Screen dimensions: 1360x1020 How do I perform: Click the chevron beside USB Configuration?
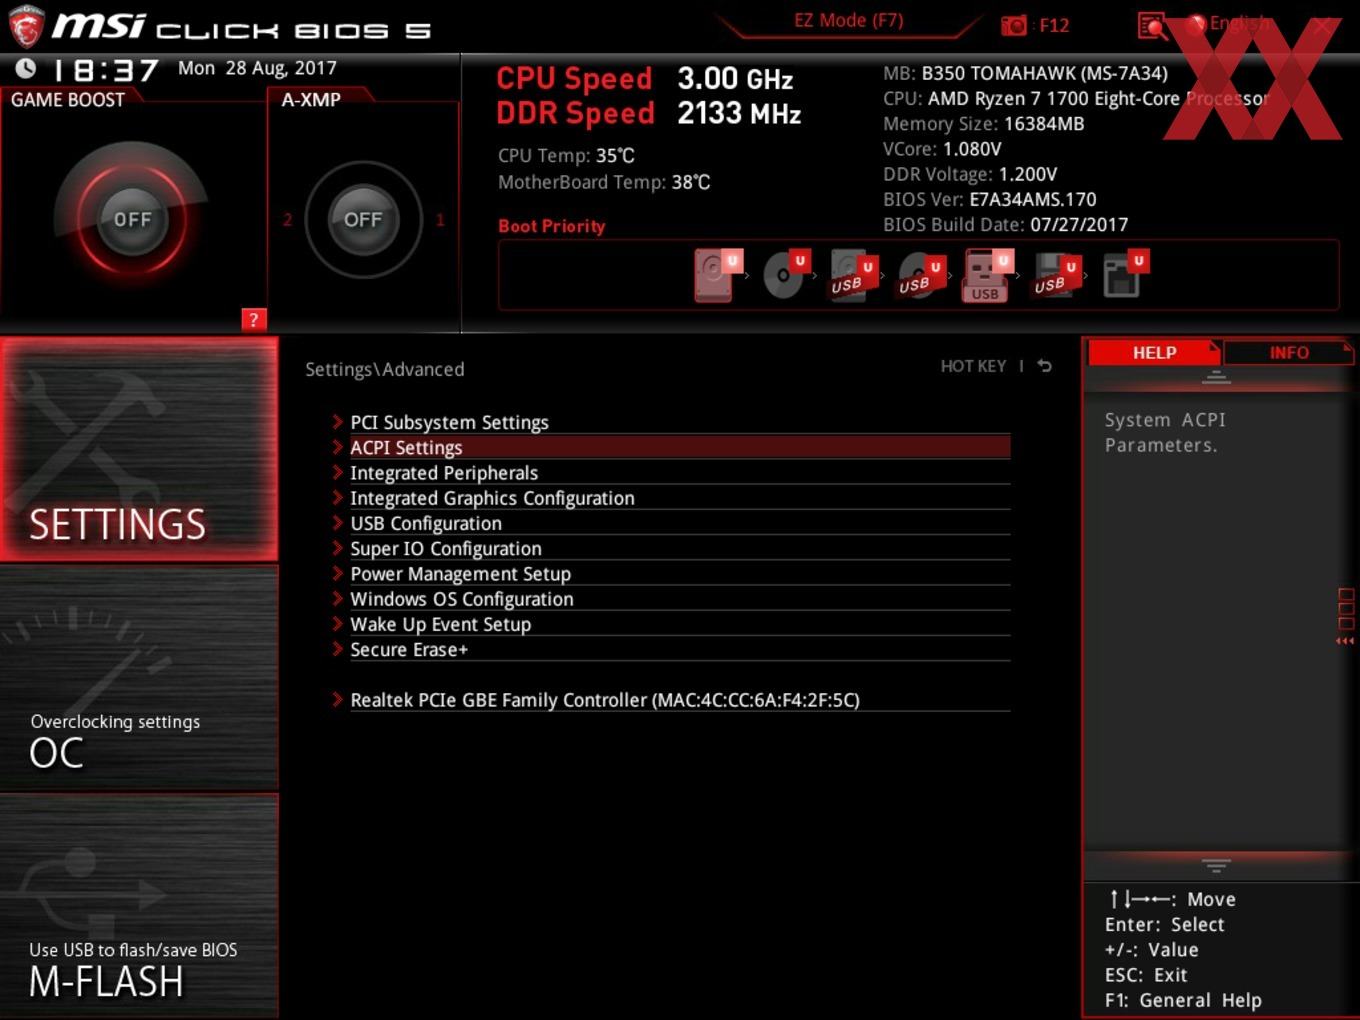[338, 522]
